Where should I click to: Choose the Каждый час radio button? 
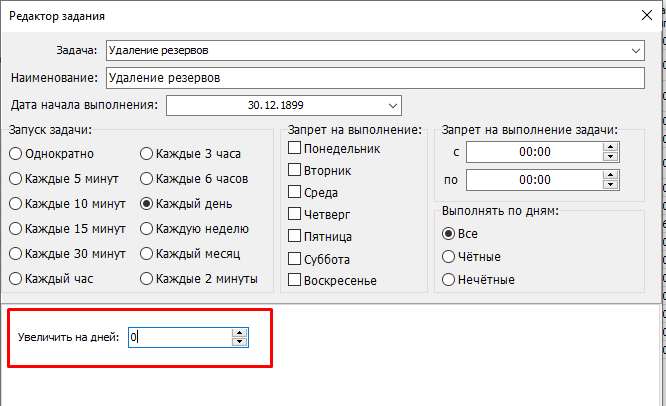coord(16,278)
